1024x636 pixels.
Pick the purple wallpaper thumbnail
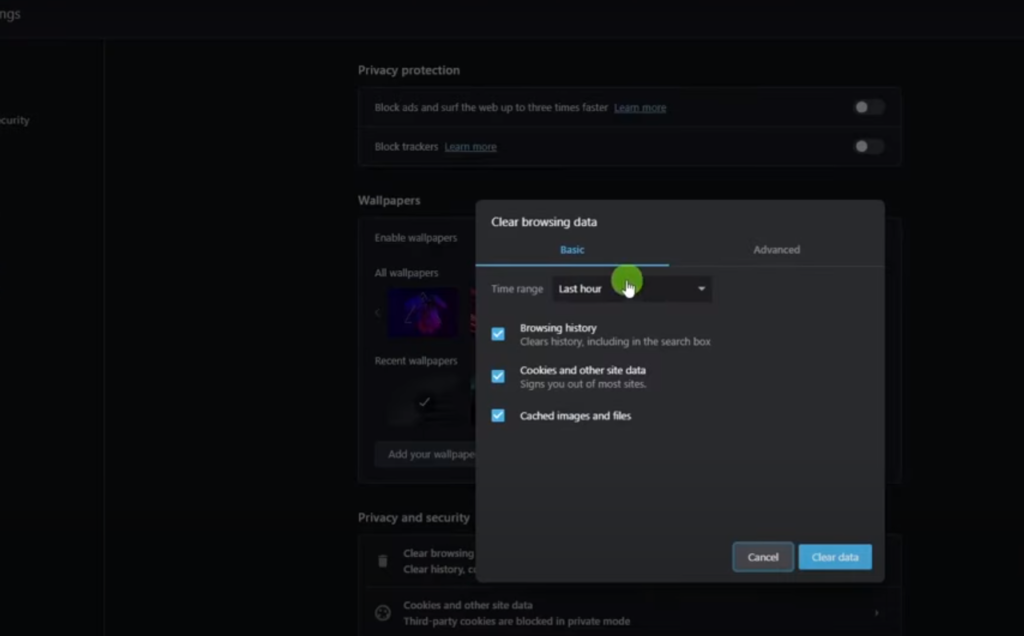pyautogui.click(x=423, y=313)
